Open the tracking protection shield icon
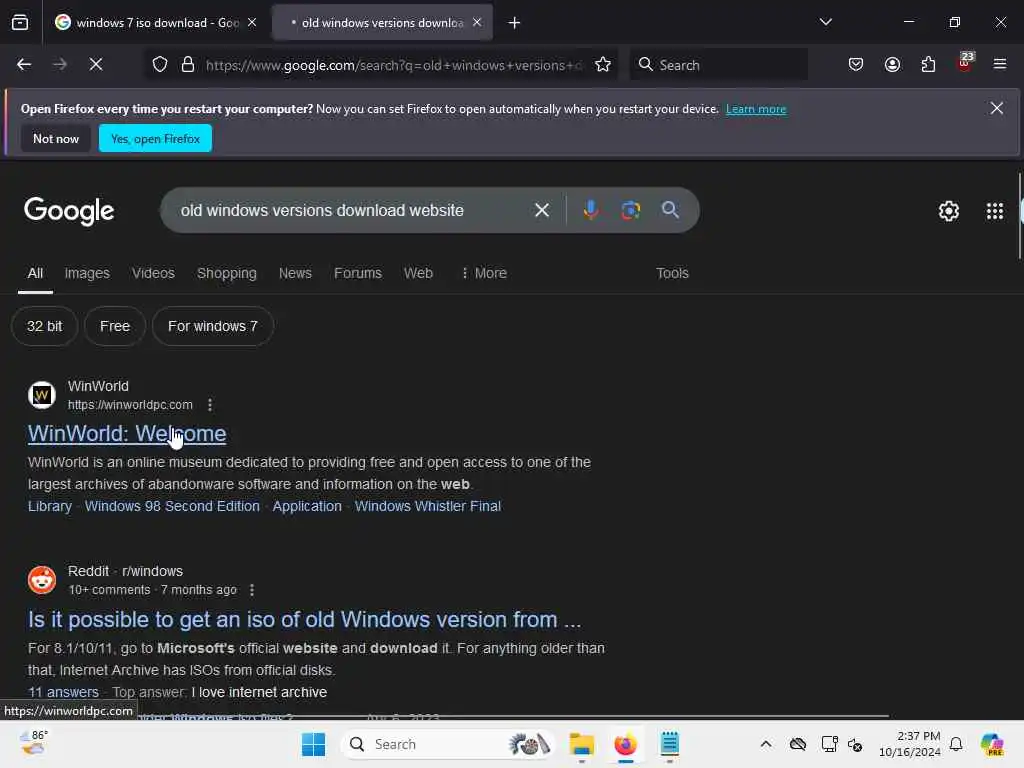This screenshot has width=1024, height=768. point(160,65)
